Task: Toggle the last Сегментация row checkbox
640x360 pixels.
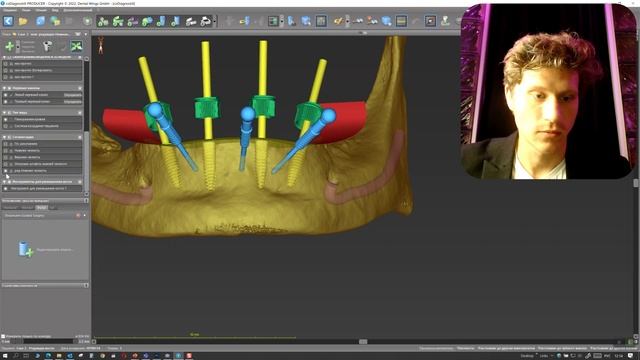Action: [6, 171]
